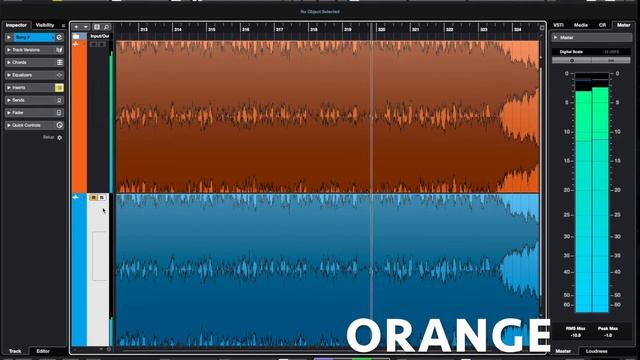The image size is (640, 360).
Task: Click the Input/Output folder track icon
Action: [x=76, y=36]
